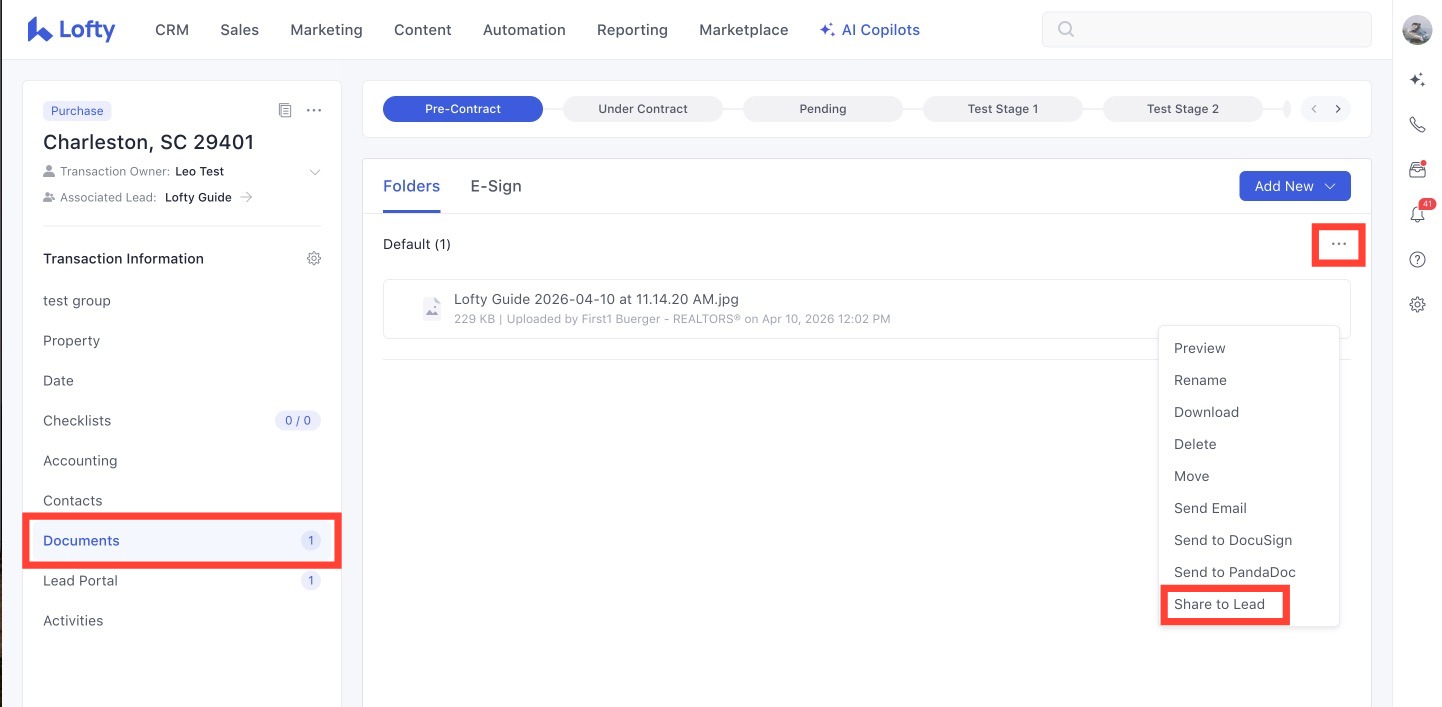Click the Lofty logo

pos(71,30)
